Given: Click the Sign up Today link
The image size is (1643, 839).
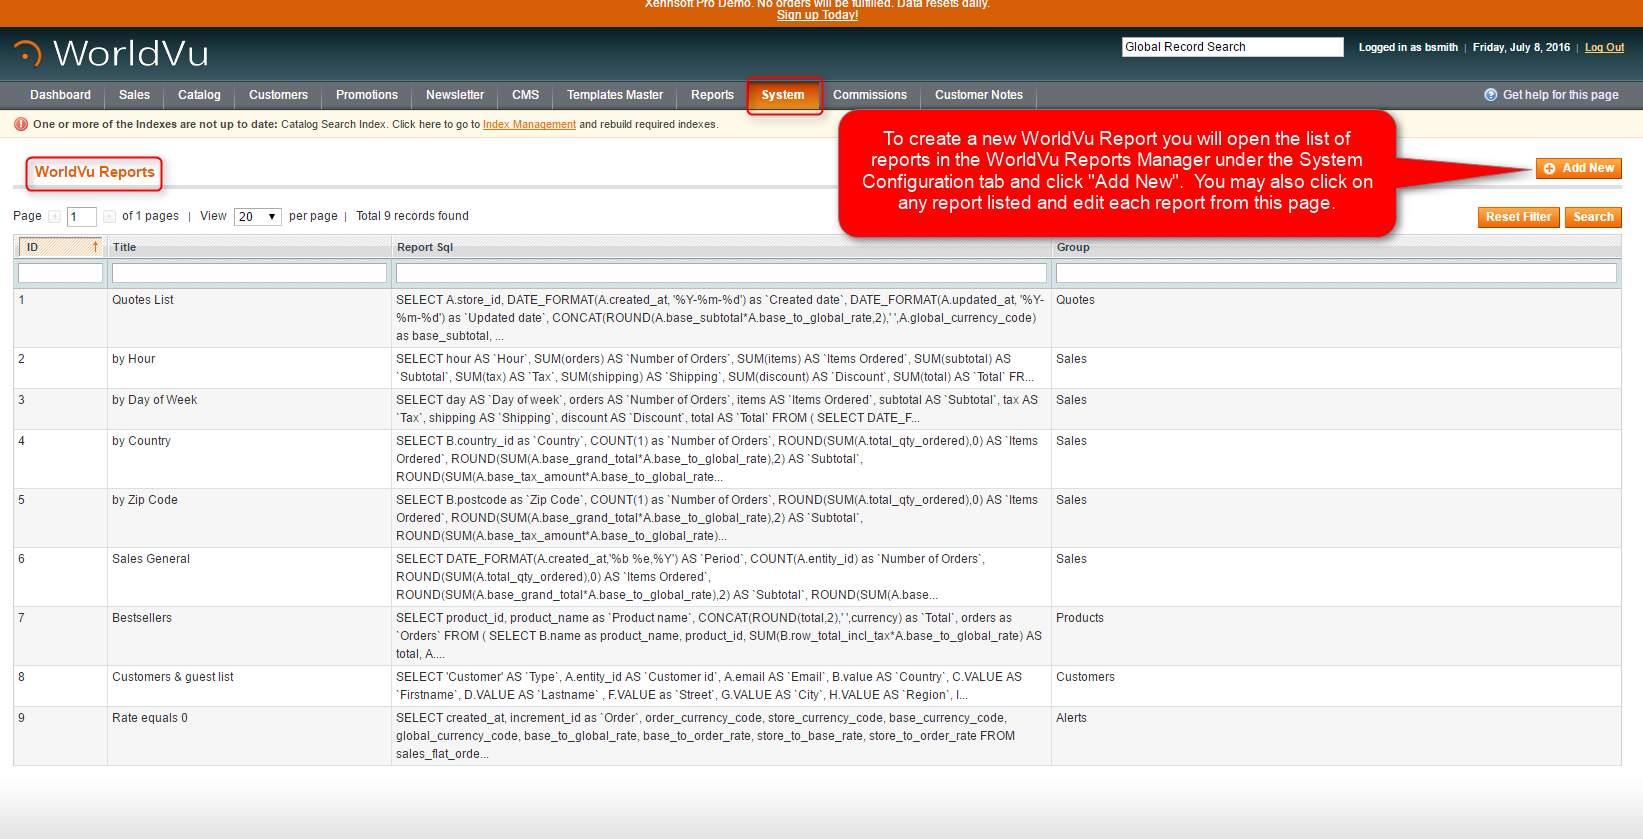Looking at the screenshot, I should click(817, 15).
